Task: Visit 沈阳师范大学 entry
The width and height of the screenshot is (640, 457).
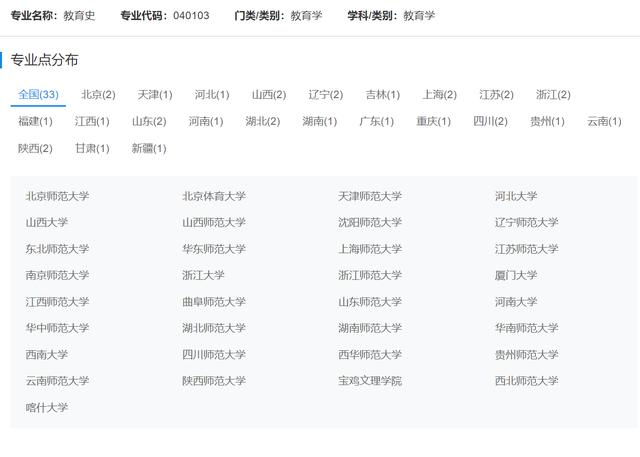Action: [370, 222]
